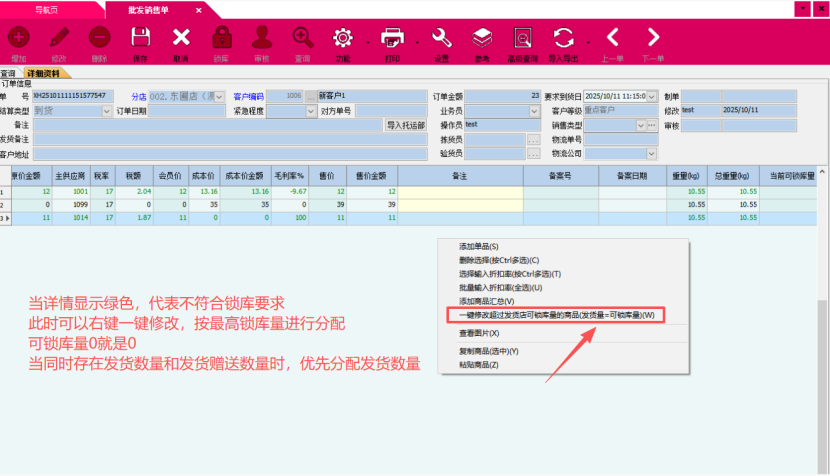This screenshot has width=830, height=476.
Task: Click the 打印 printer icon
Action: [x=392, y=38]
